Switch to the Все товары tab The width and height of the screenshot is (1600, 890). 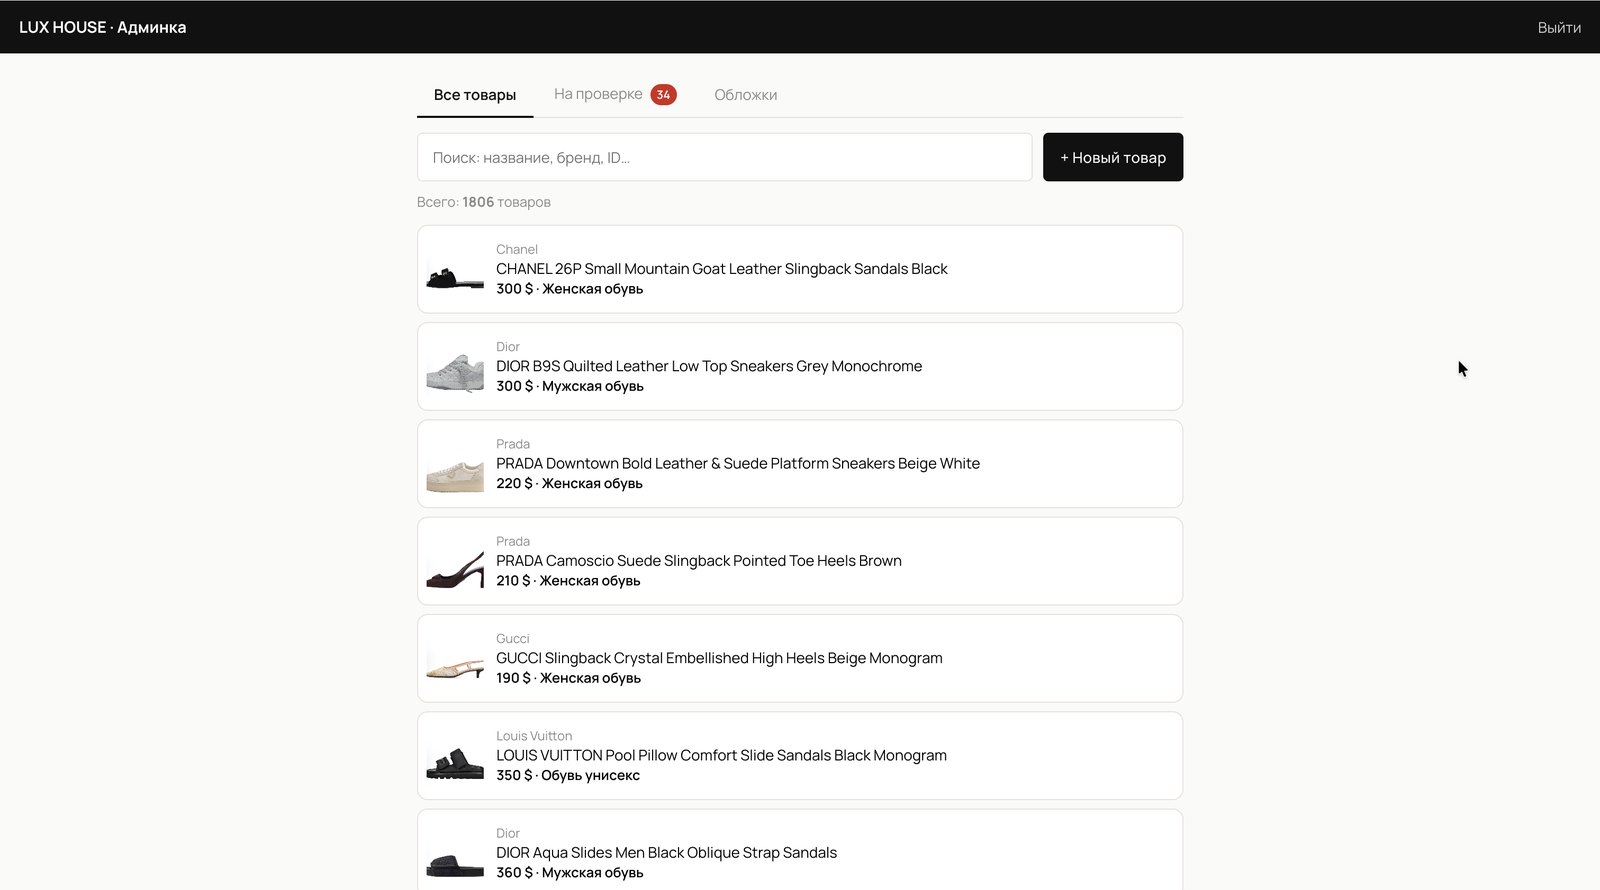point(475,95)
